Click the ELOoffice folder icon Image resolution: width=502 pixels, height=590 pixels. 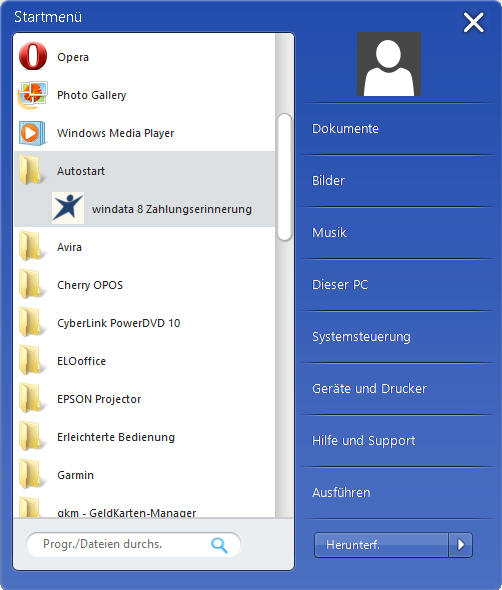(31, 360)
